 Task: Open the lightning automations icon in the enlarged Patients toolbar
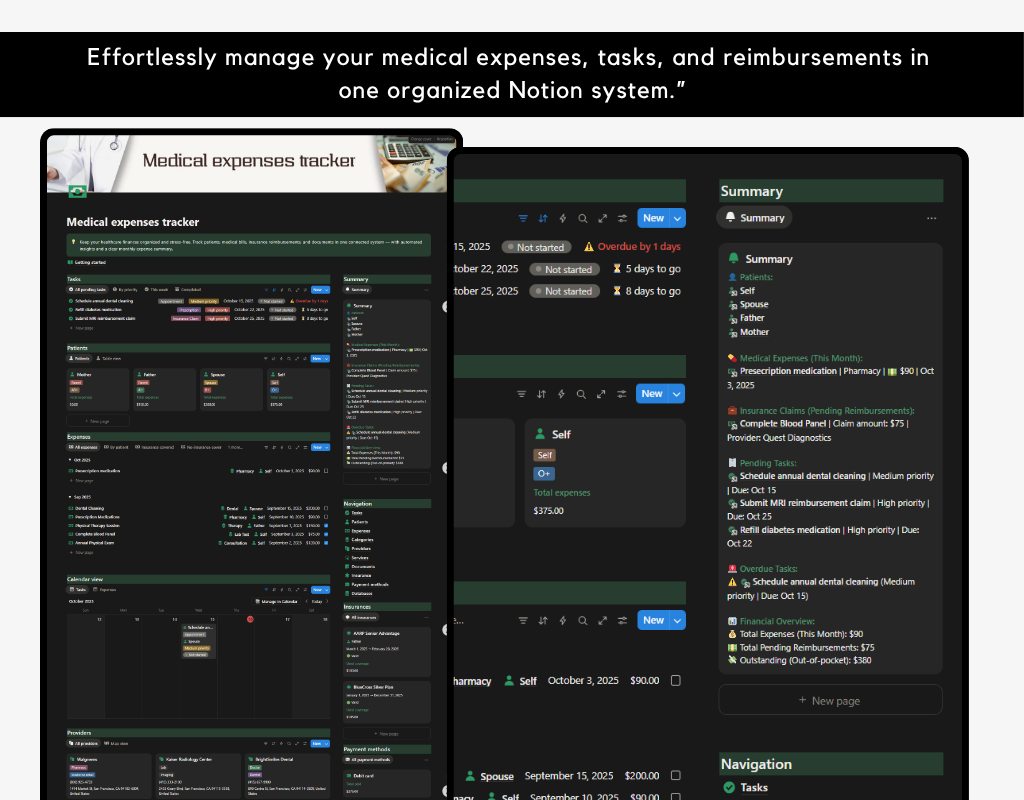click(561, 394)
